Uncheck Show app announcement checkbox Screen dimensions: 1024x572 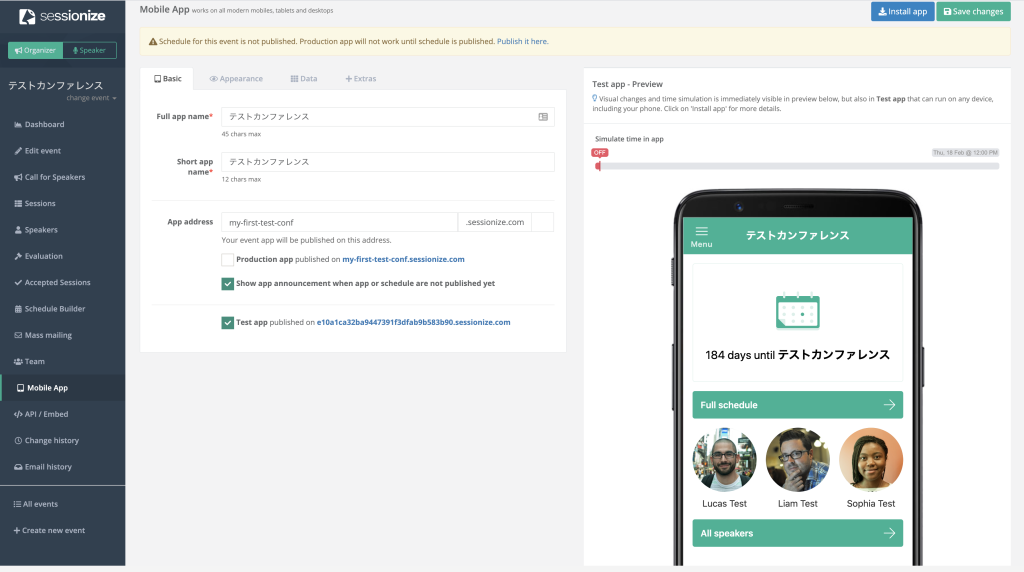point(228,283)
